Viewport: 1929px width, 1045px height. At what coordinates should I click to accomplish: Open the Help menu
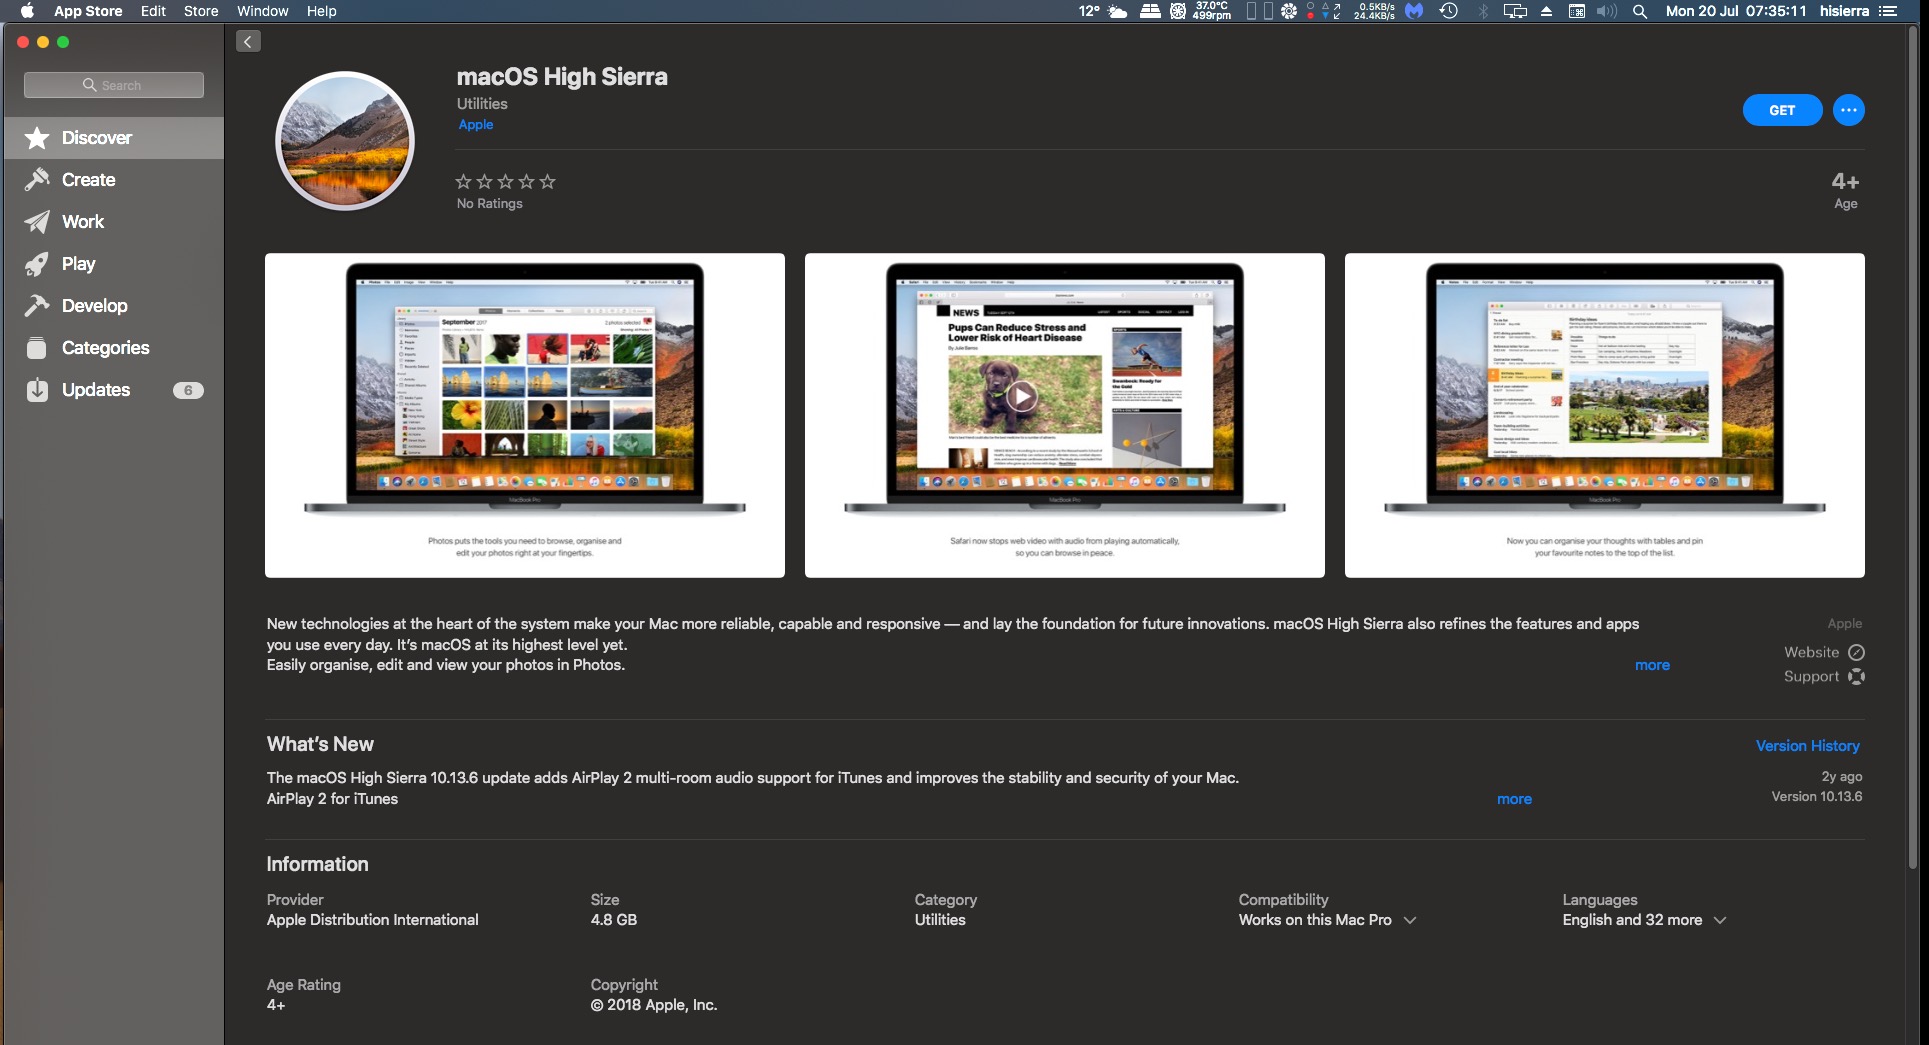(x=321, y=11)
